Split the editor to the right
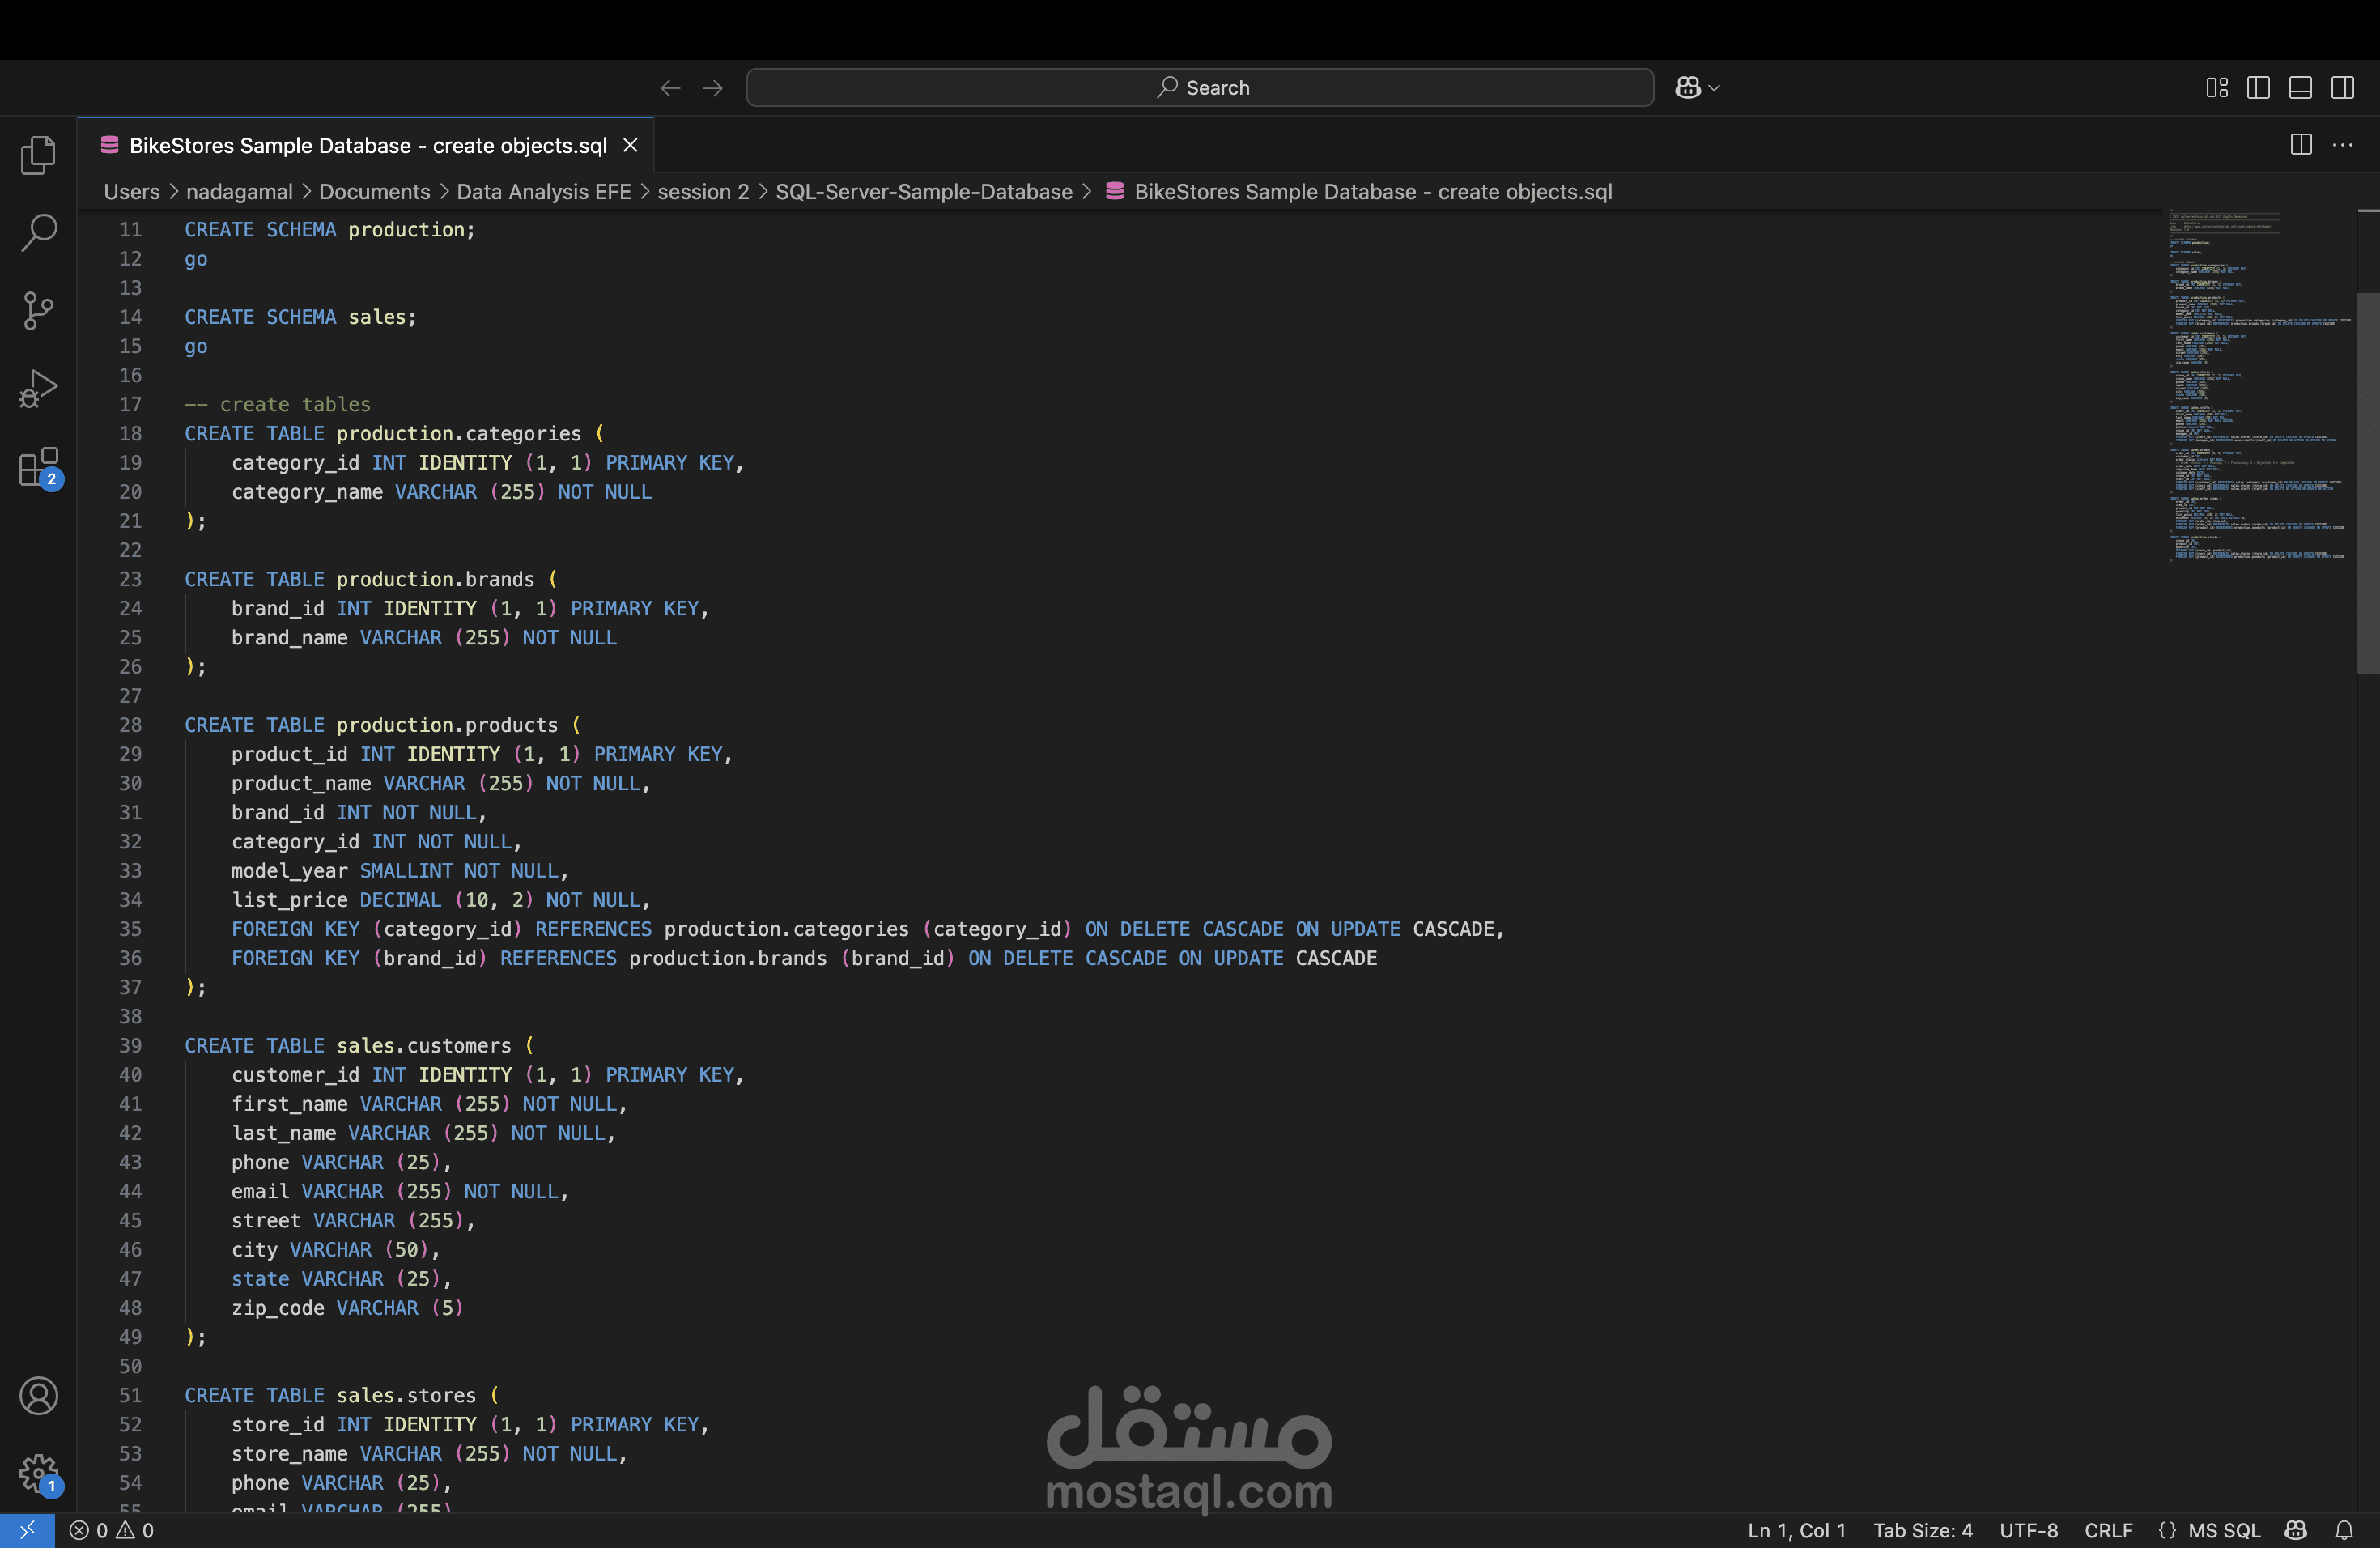 coord(2300,145)
